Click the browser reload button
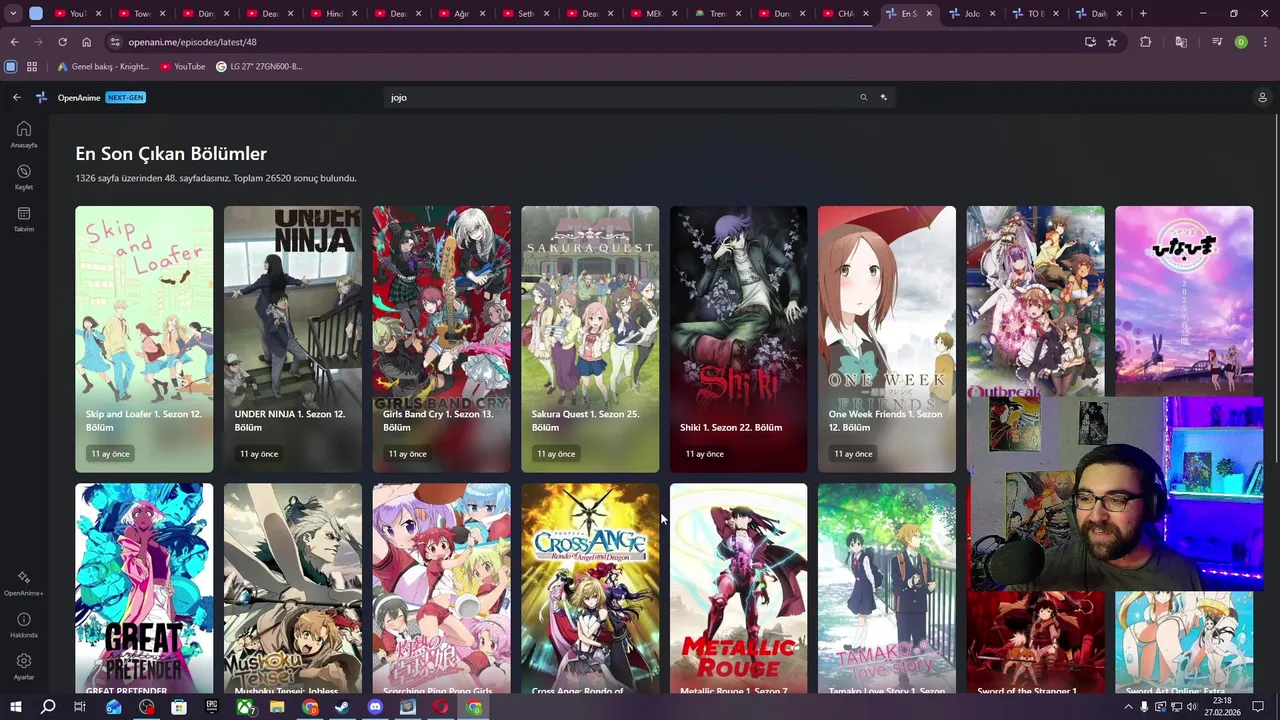The width and height of the screenshot is (1280, 720). click(x=62, y=42)
